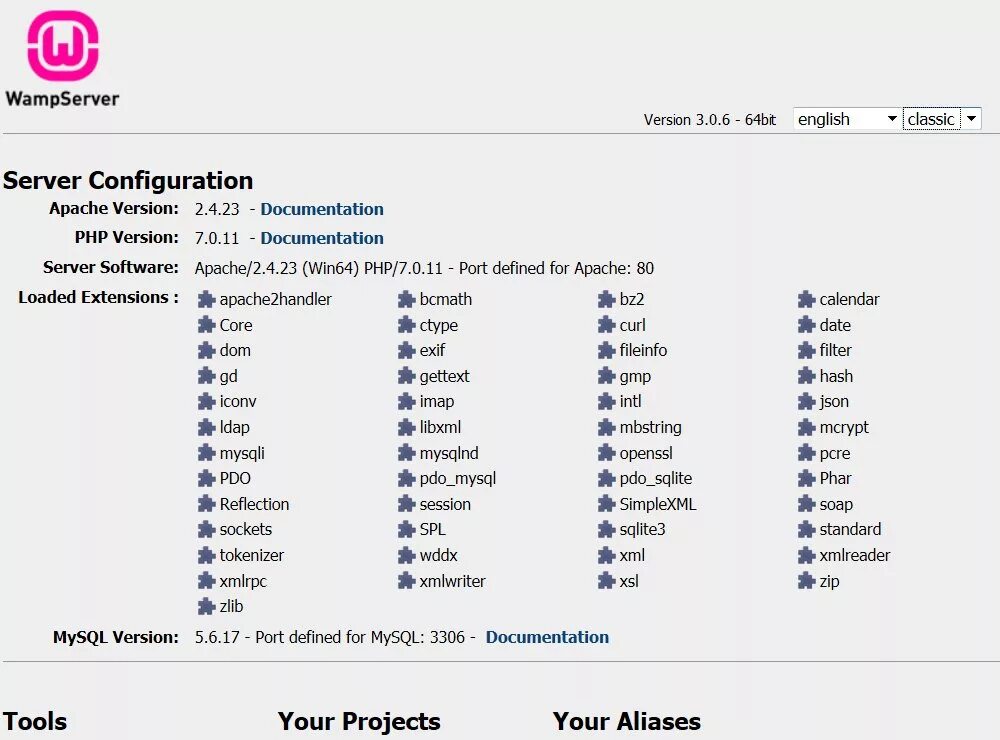The image size is (1000, 740).
Task: Click the puzzle icon next to imap
Action: point(406,402)
